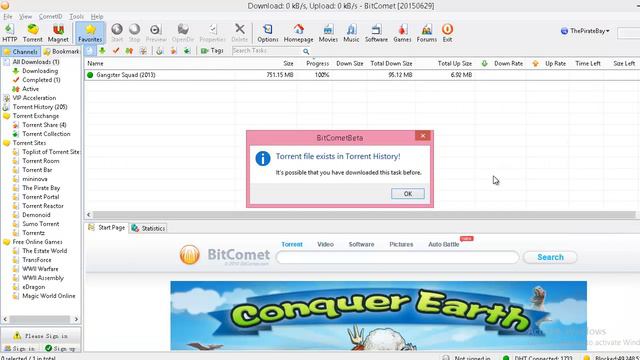The width and height of the screenshot is (640, 360).
Task: Expand the Free Online Games folder
Action: (37, 242)
